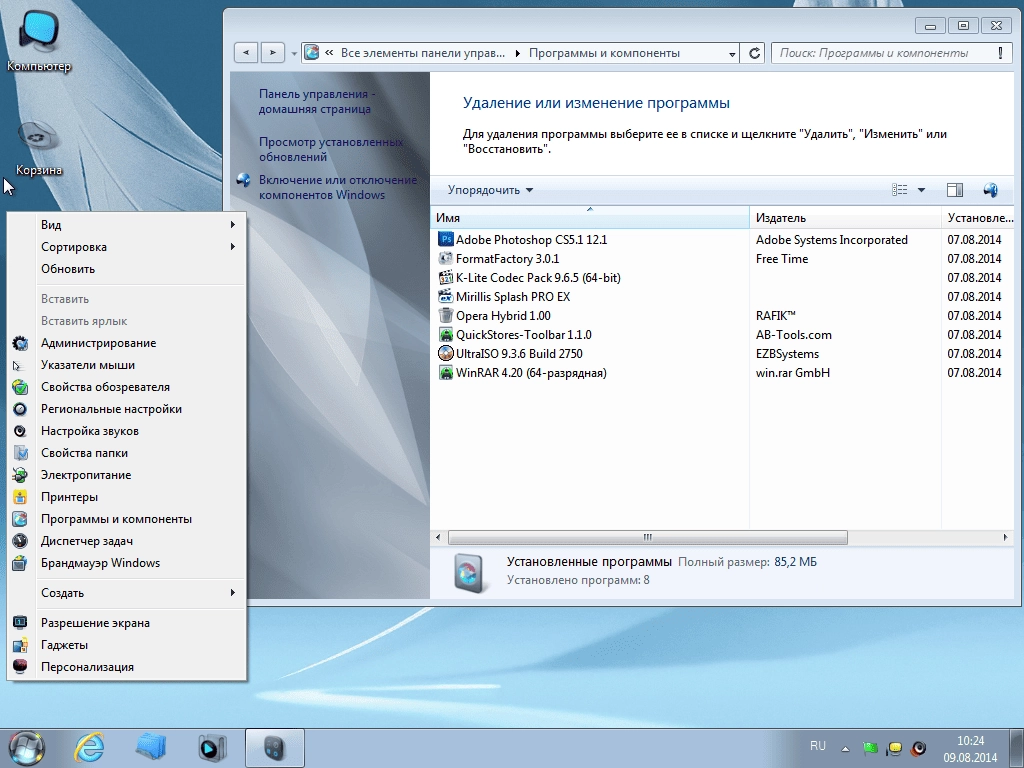Click the UltraISO 9.3.6 icon
The image size is (1024, 768).
pyautogui.click(x=445, y=353)
